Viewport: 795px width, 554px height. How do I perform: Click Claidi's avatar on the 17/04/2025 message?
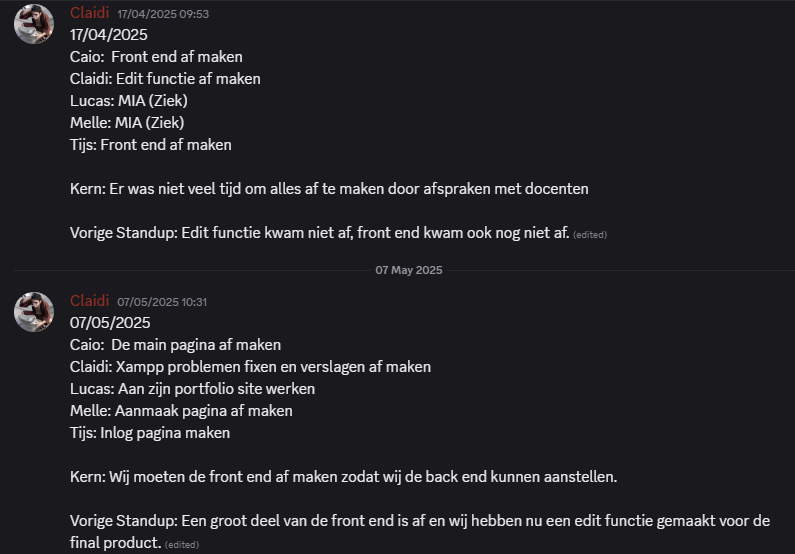[x=34, y=24]
